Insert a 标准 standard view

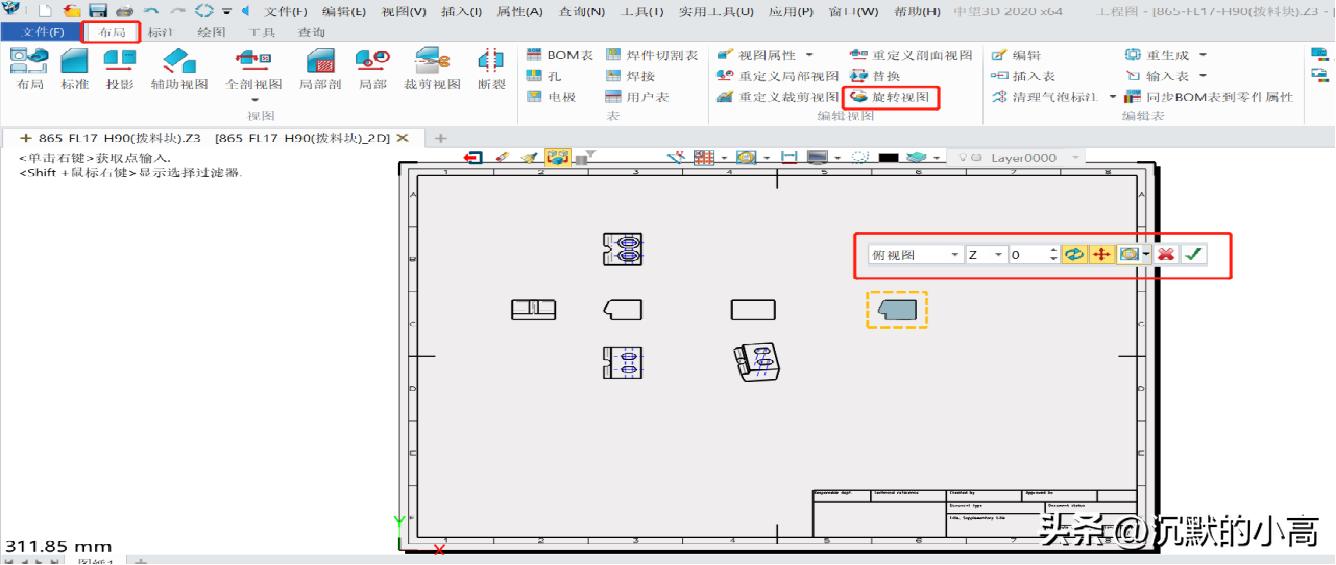[x=74, y=69]
